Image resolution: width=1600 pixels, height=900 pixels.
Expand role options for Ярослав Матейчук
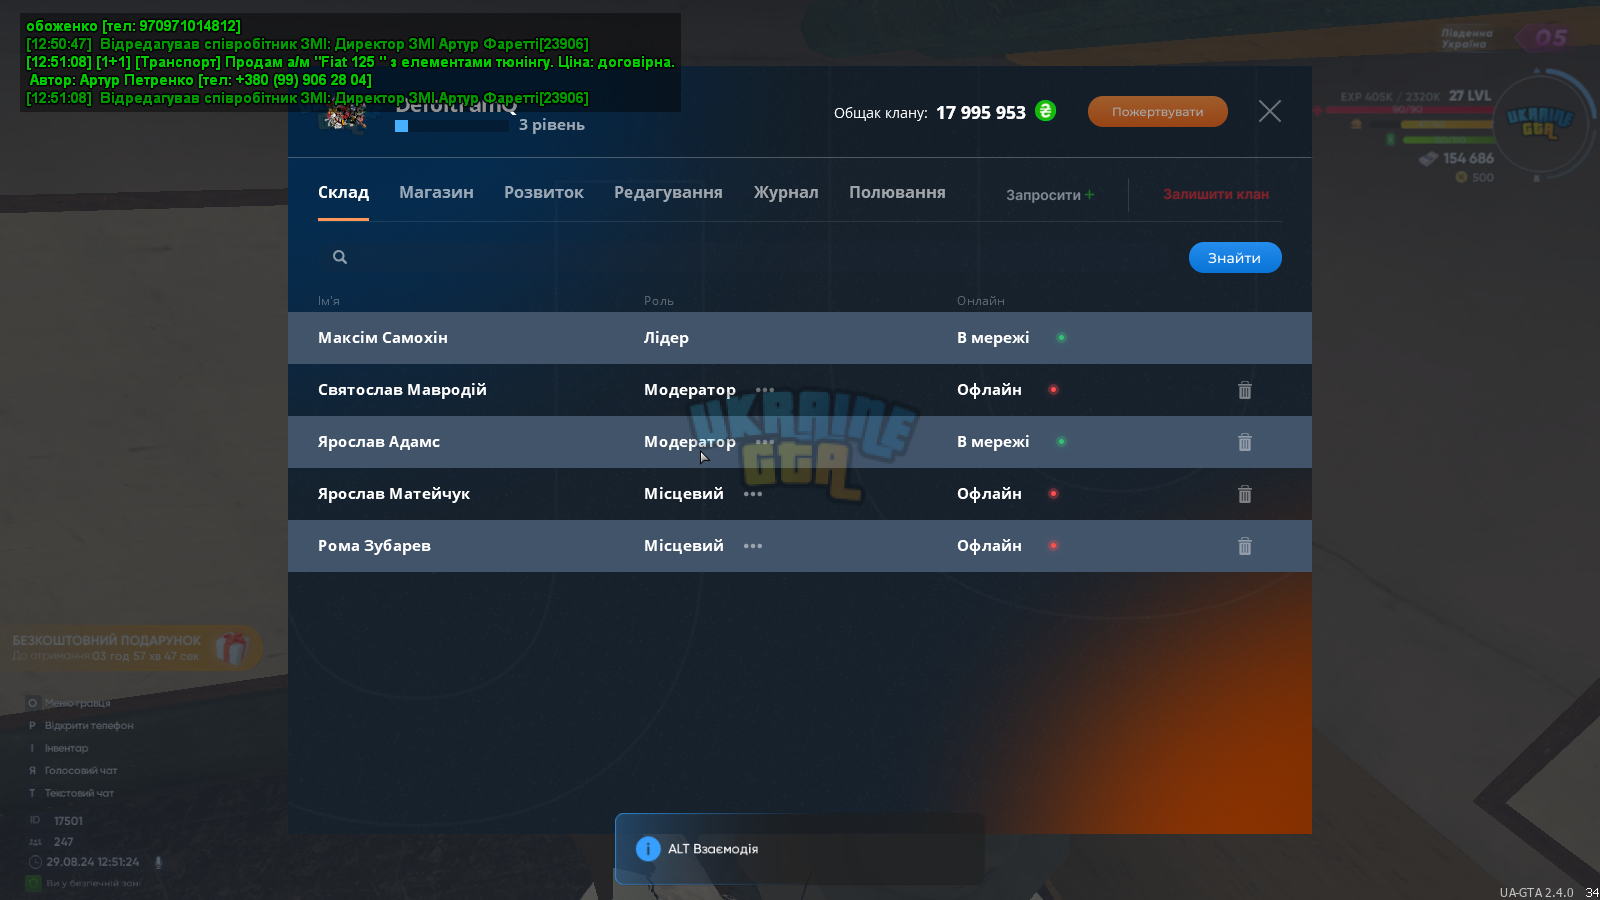(x=753, y=494)
